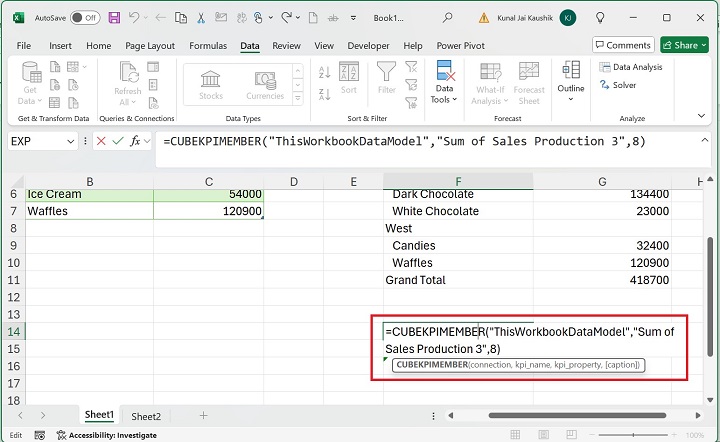This screenshot has width=720, height=442.
Task: Toggle the AutoSave switch
Action: [85, 18]
